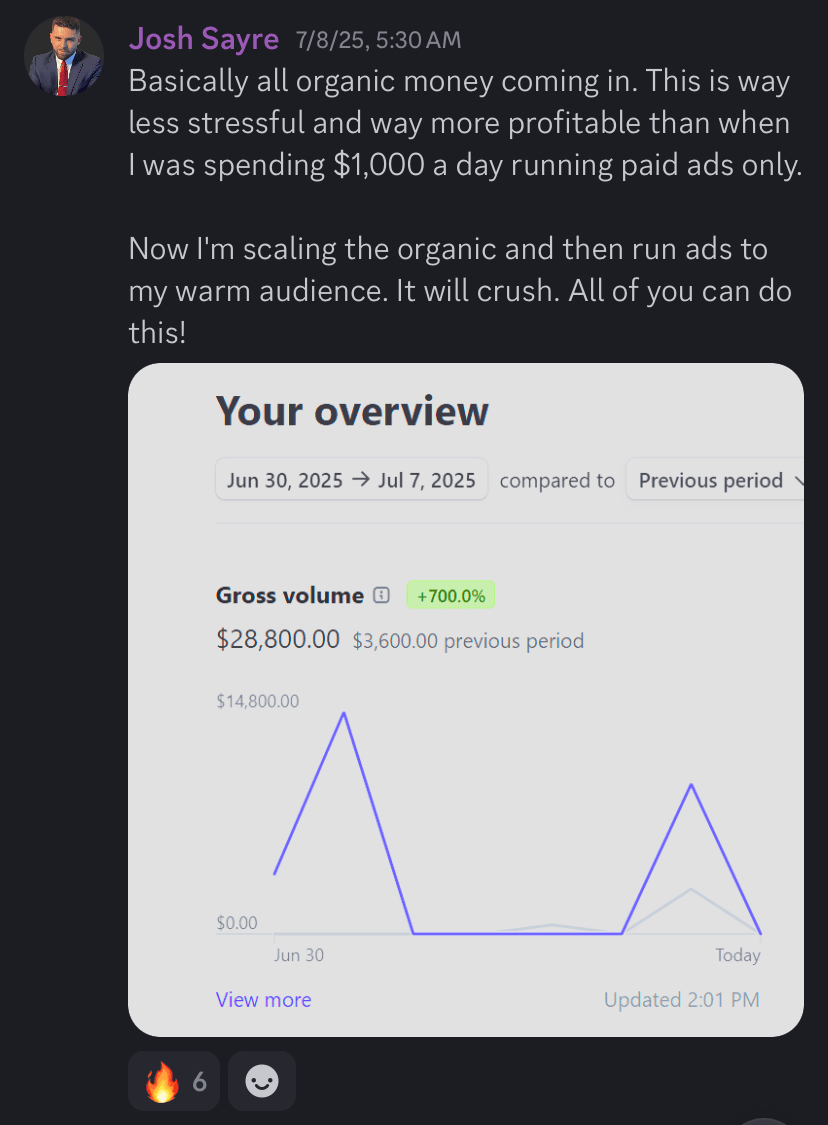Click Josh Sayre's profile avatar
Viewport: 828px width, 1125px height.
(x=62, y=58)
